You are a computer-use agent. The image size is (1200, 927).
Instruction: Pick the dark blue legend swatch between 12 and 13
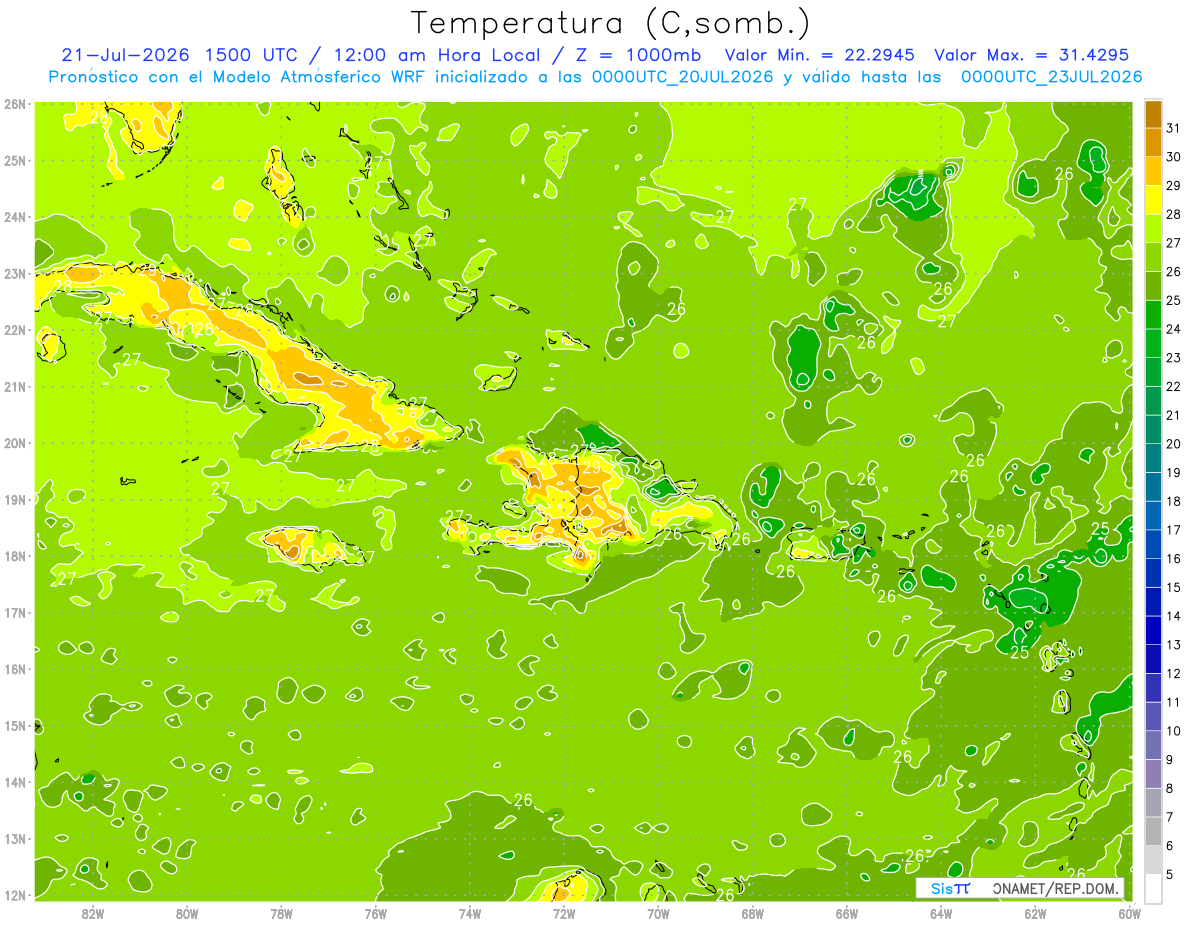pyautogui.click(x=1153, y=659)
